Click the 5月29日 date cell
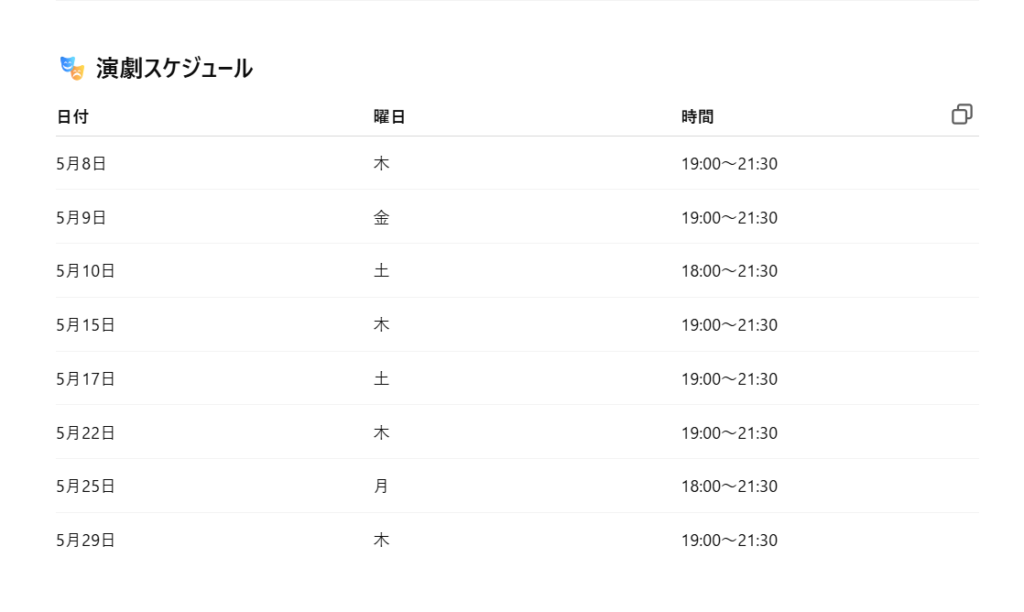Image resolution: width=1024 pixels, height=612 pixels. pyautogui.click(x=86, y=540)
